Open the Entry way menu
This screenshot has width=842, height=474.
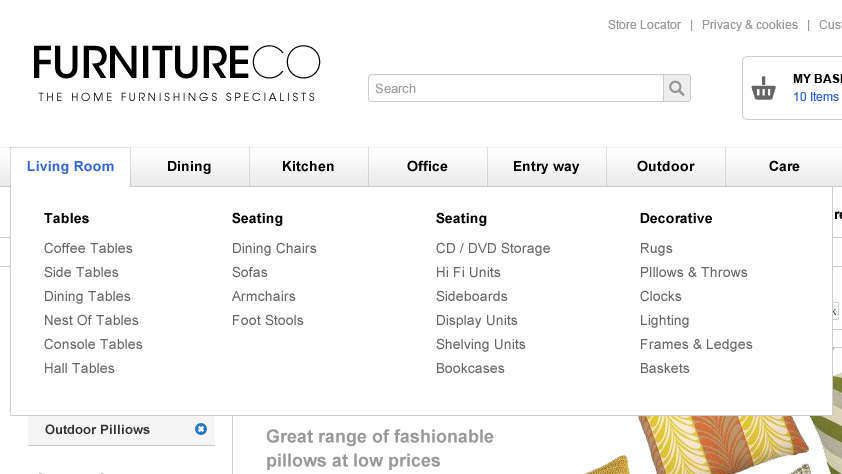[x=546, y=166]
